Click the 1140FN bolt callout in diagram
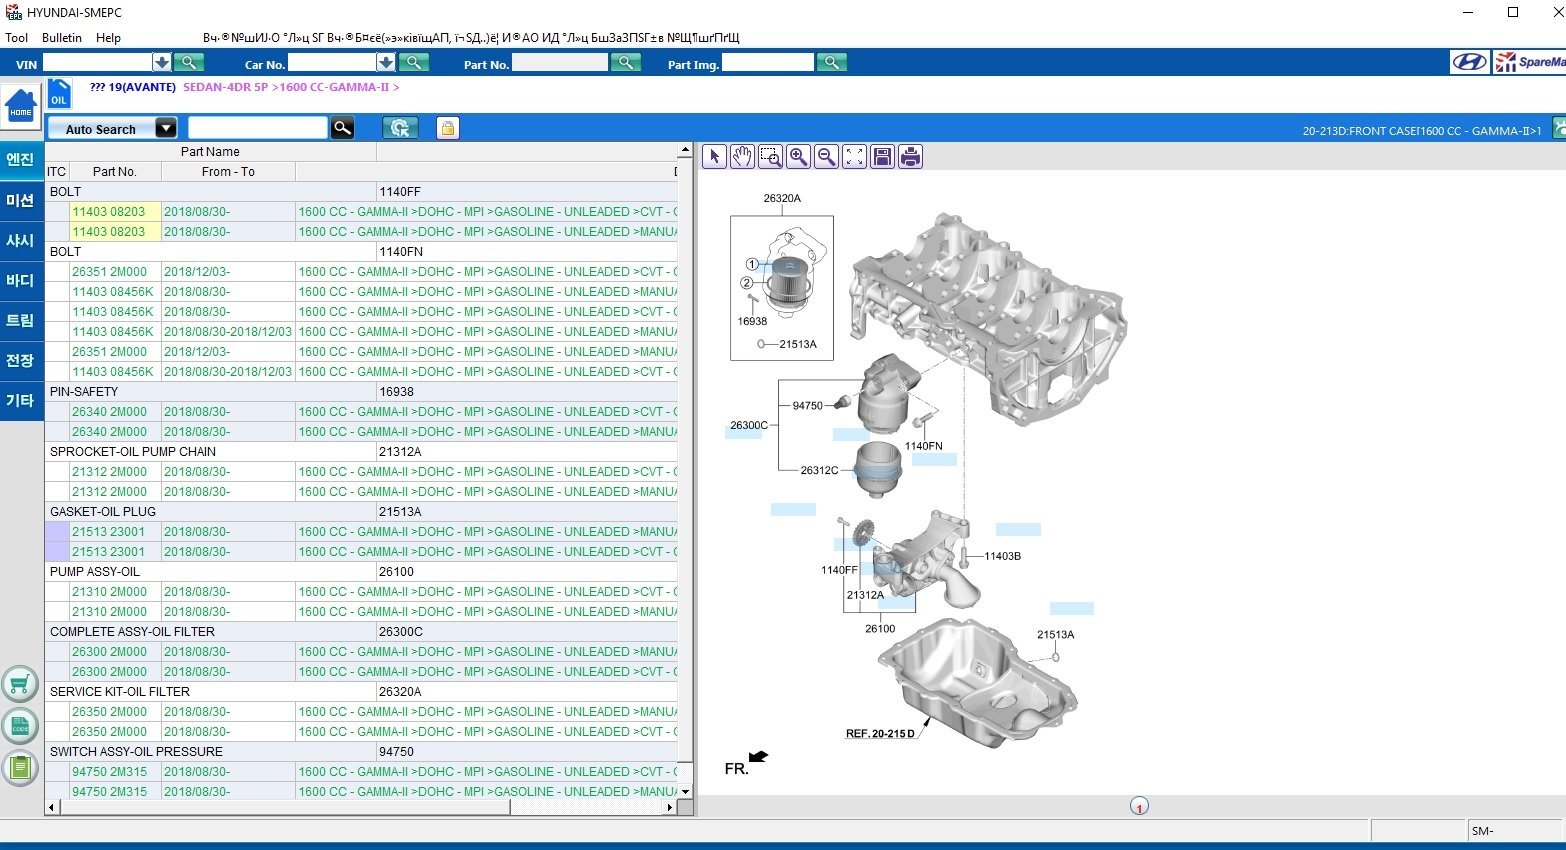The width and height of the screenshot is (1566, 850). [x=923, y=446]
